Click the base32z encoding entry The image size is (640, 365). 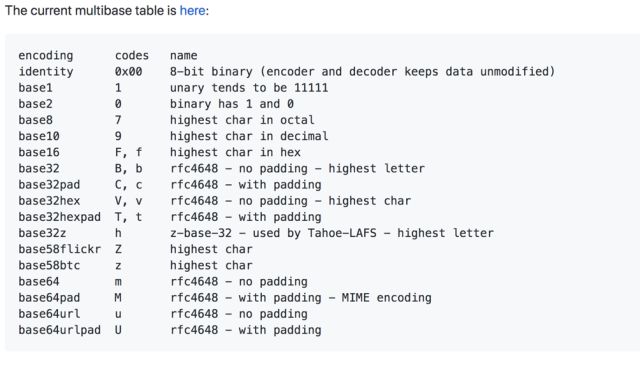click(42, 233)
